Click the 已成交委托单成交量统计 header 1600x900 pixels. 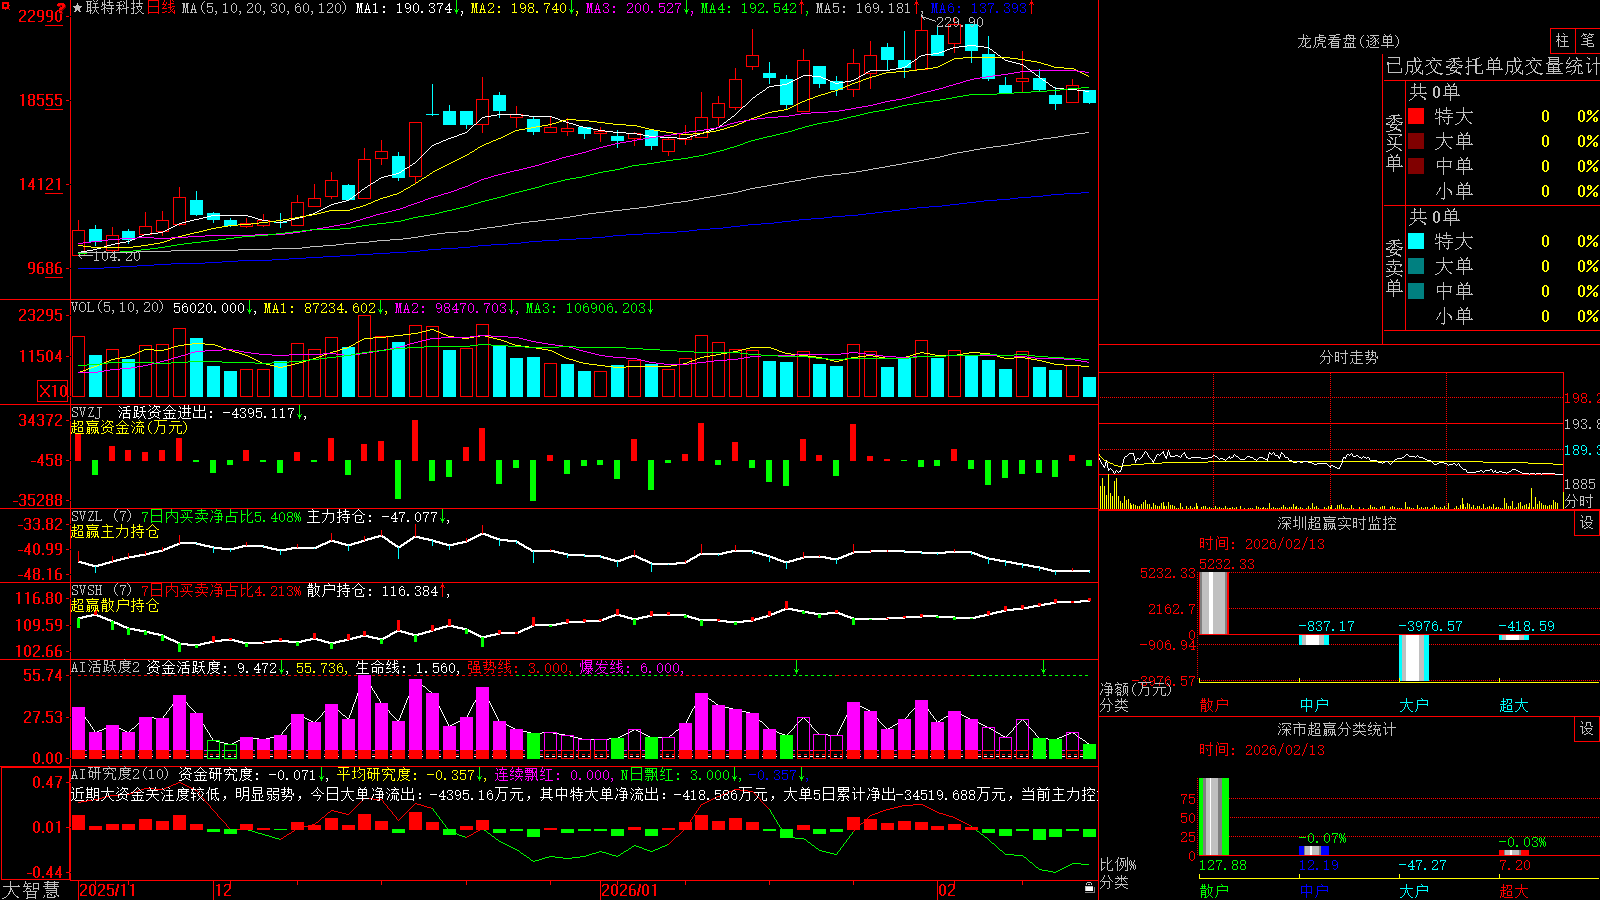[1492, 66]
